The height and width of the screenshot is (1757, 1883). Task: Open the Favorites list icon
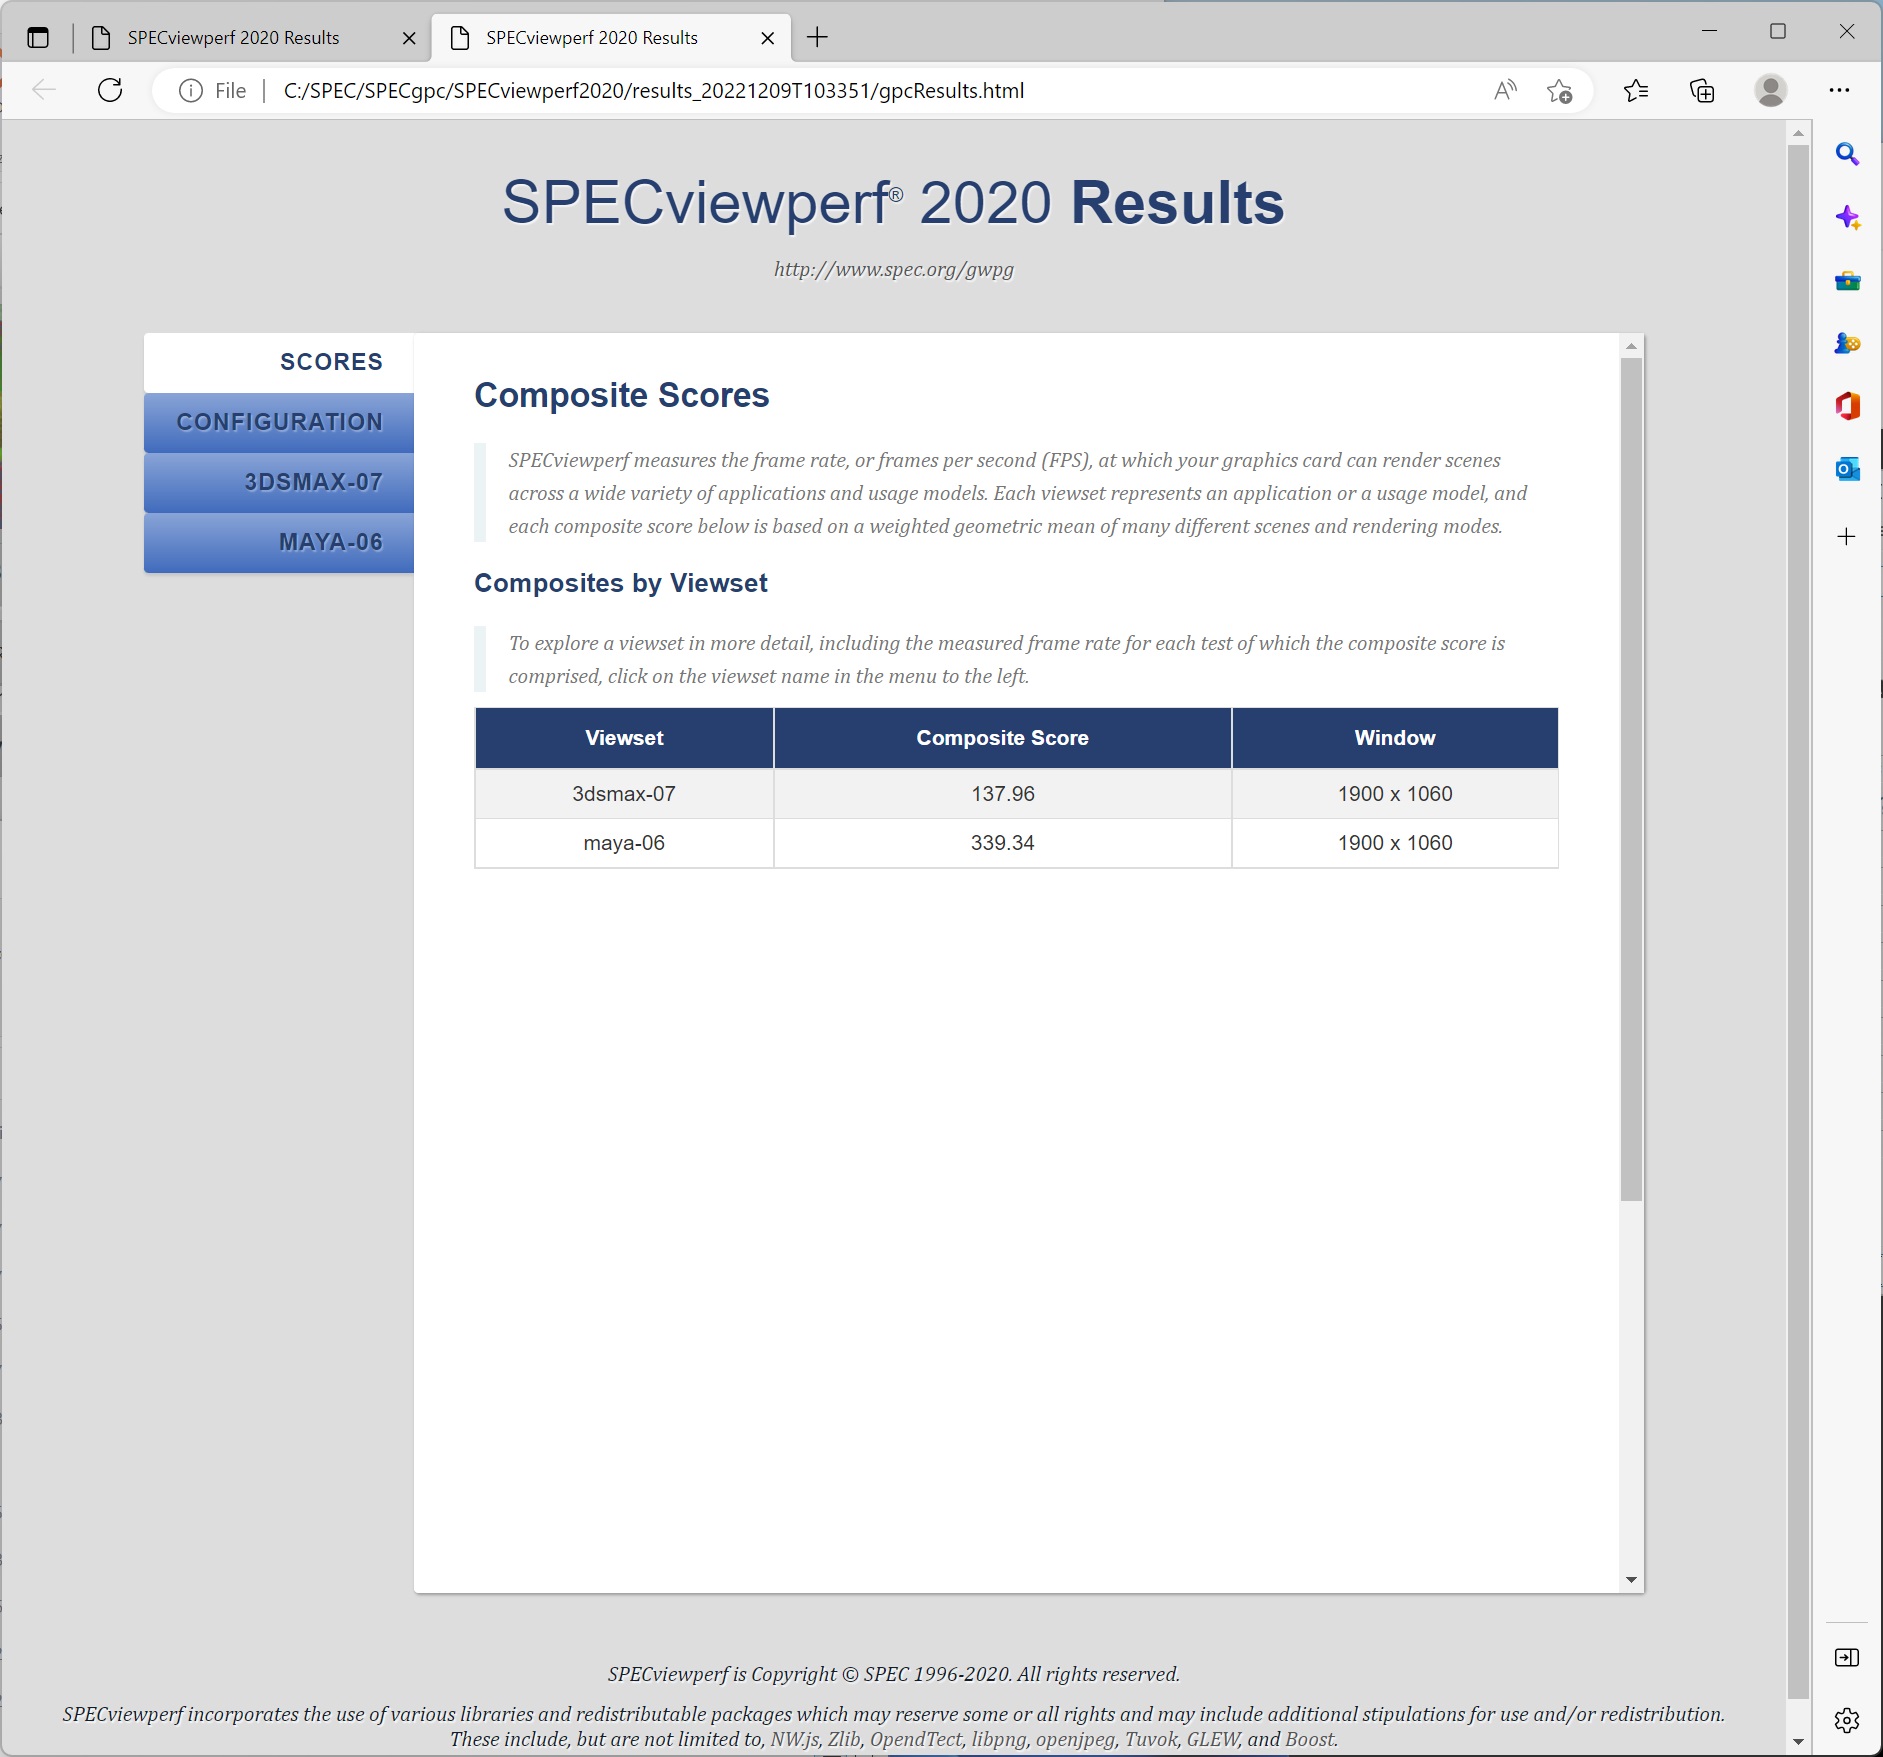coord(1636,91)
